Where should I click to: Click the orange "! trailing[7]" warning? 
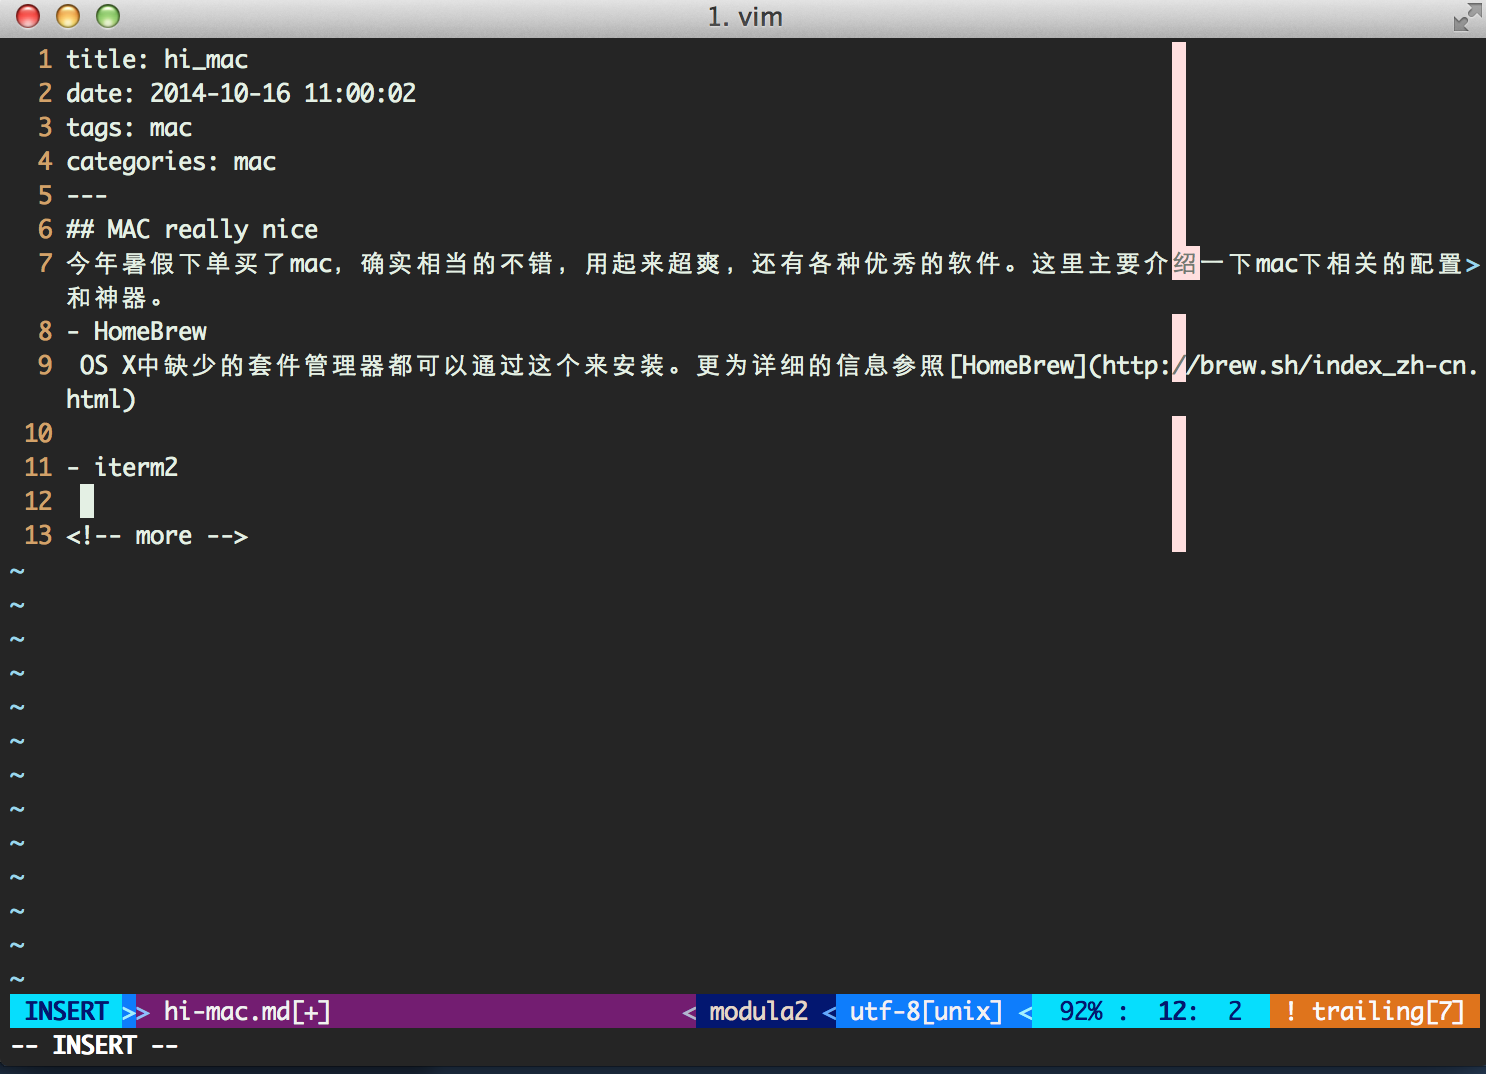tap(1375, 1011)
